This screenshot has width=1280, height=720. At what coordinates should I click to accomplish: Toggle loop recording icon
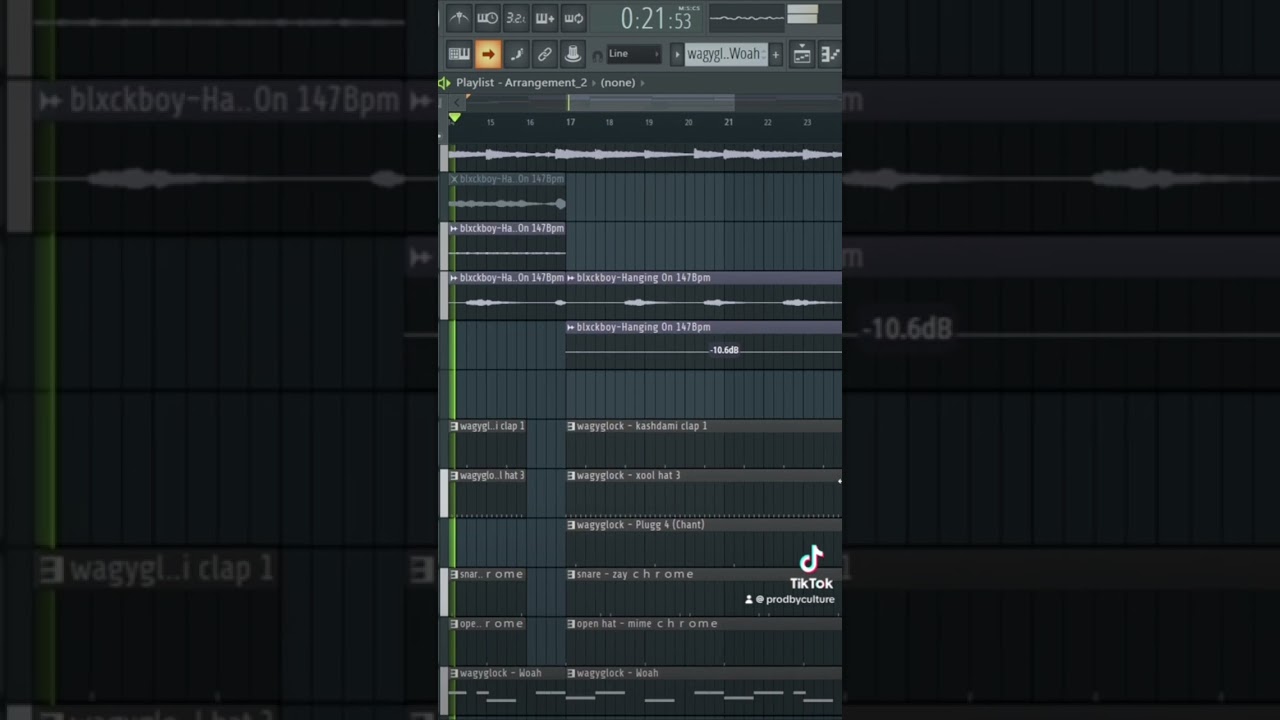tap(574, 18)
